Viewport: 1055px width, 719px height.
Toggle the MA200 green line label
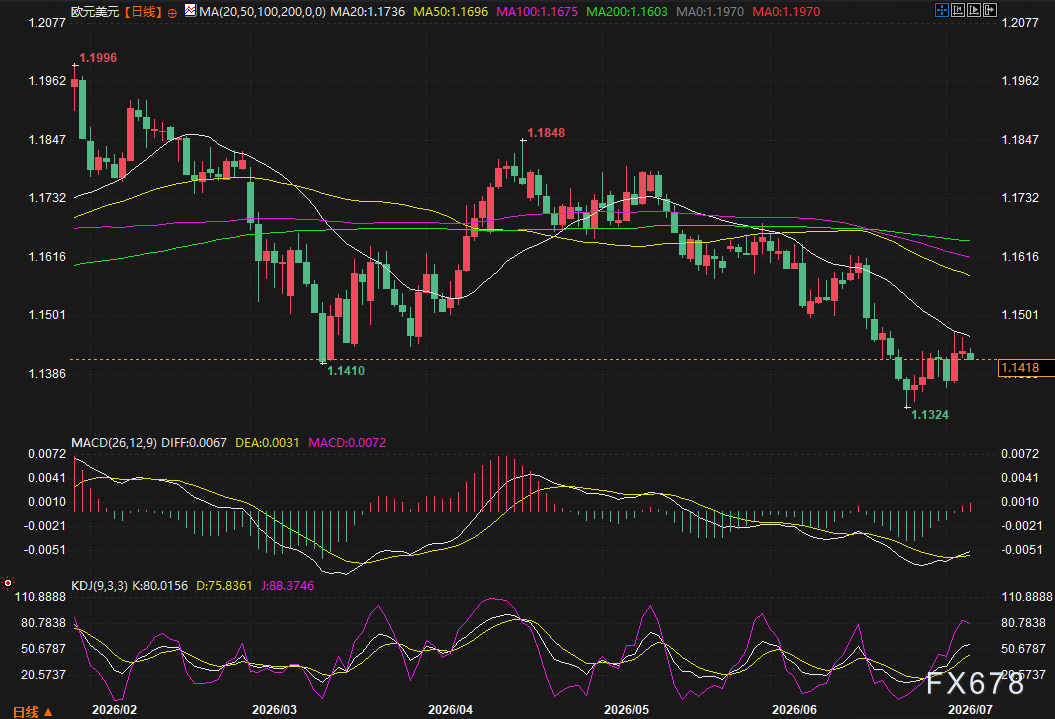click(626, 11)
